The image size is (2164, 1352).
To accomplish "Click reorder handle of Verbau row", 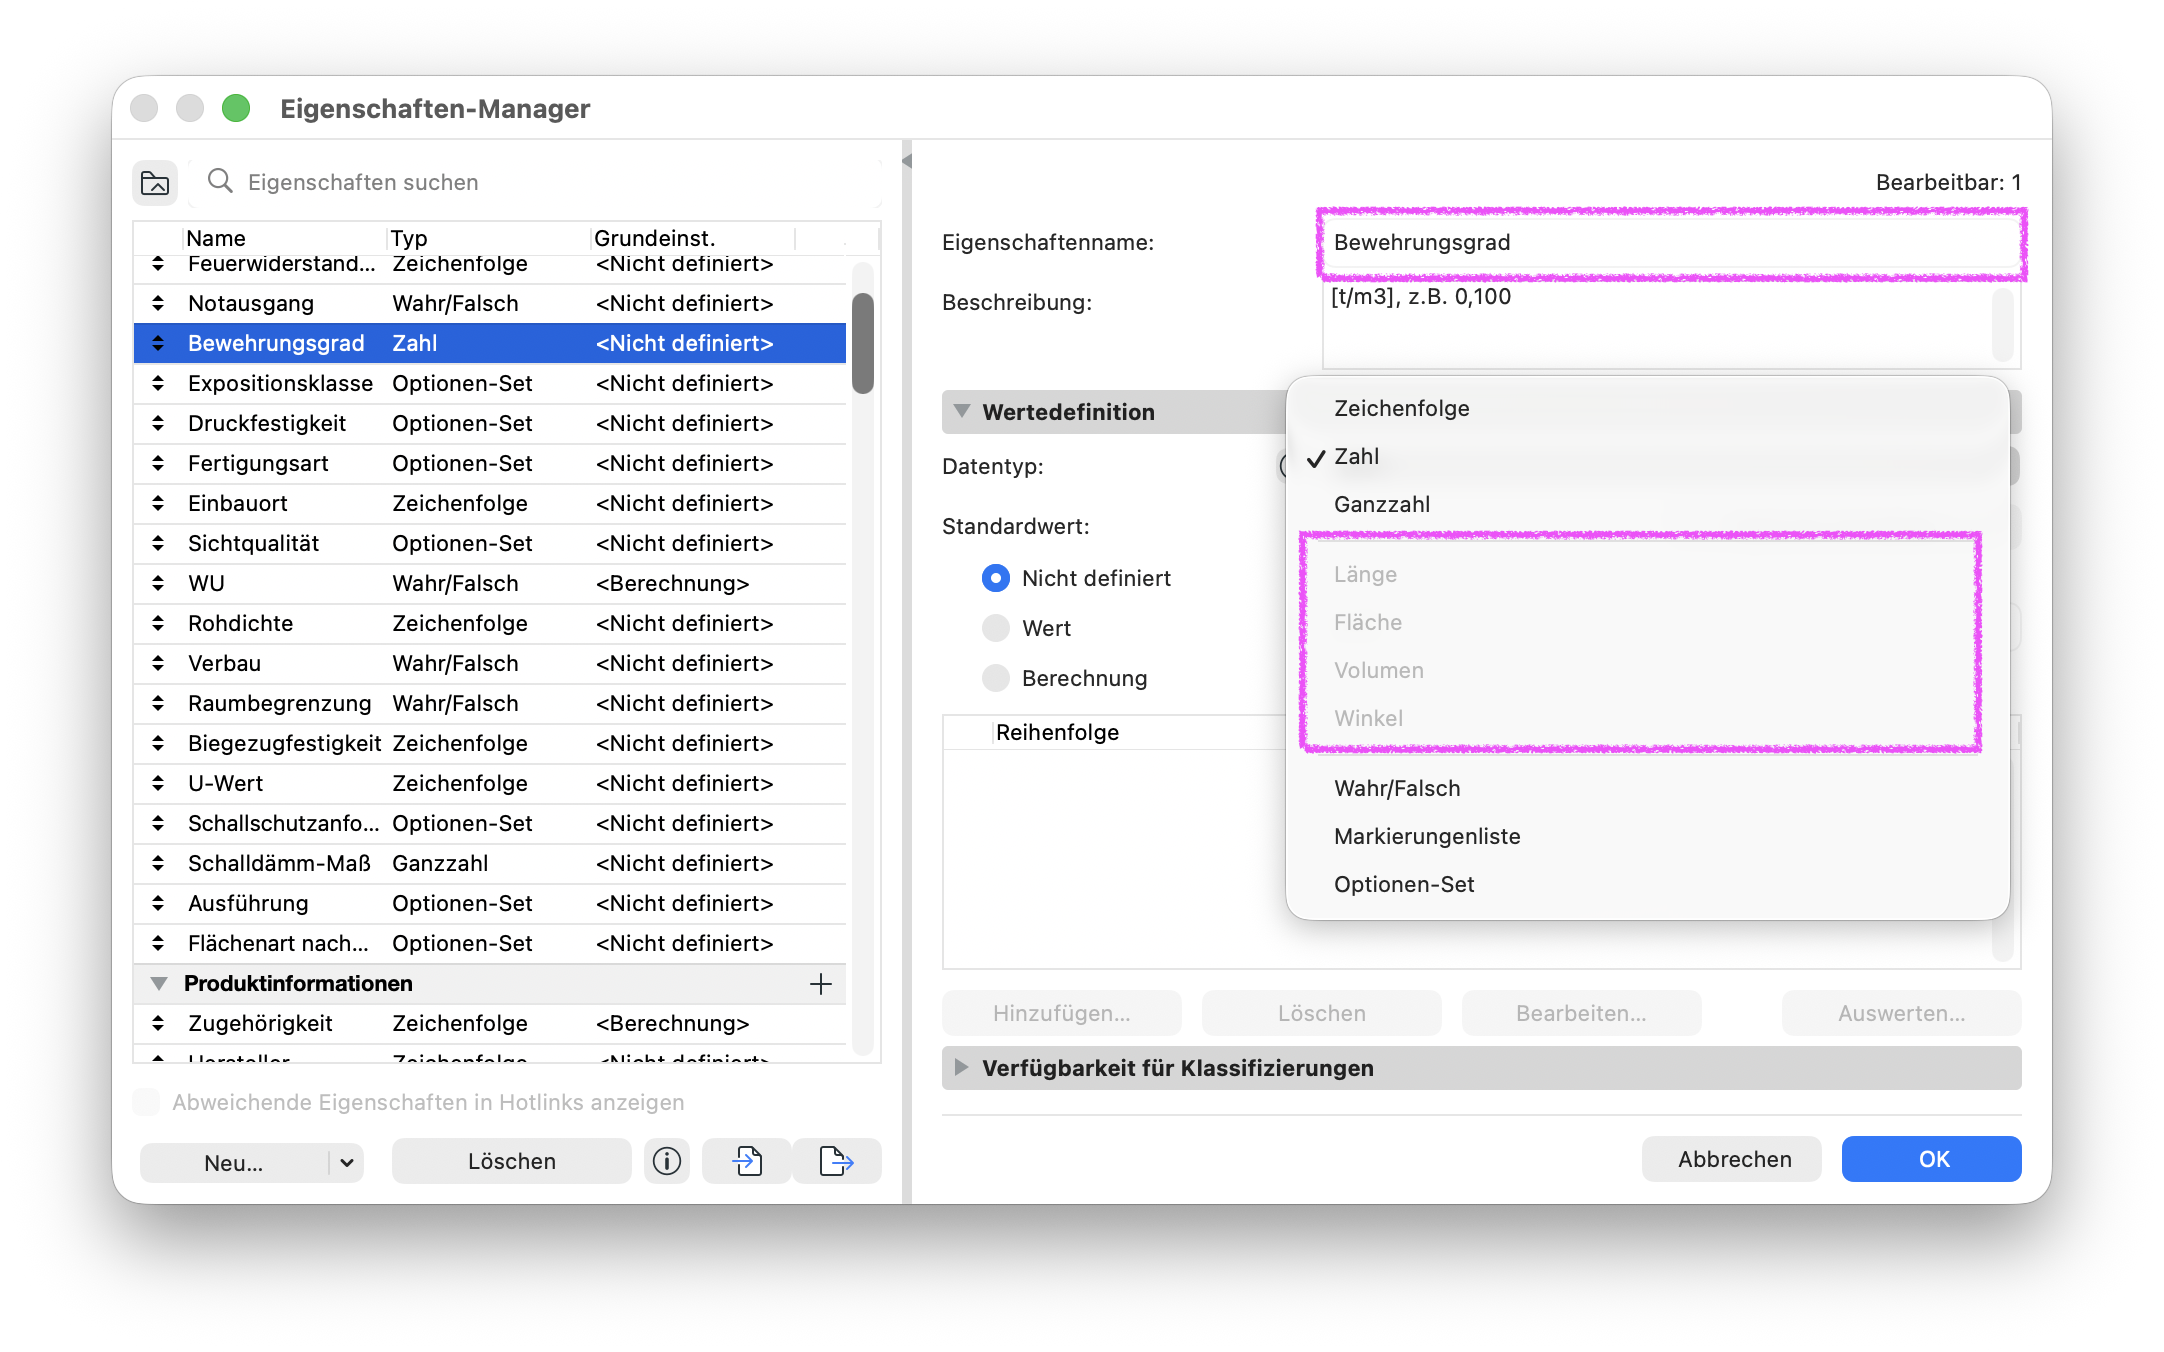I will pyautogui.click(x=158, y=663).
